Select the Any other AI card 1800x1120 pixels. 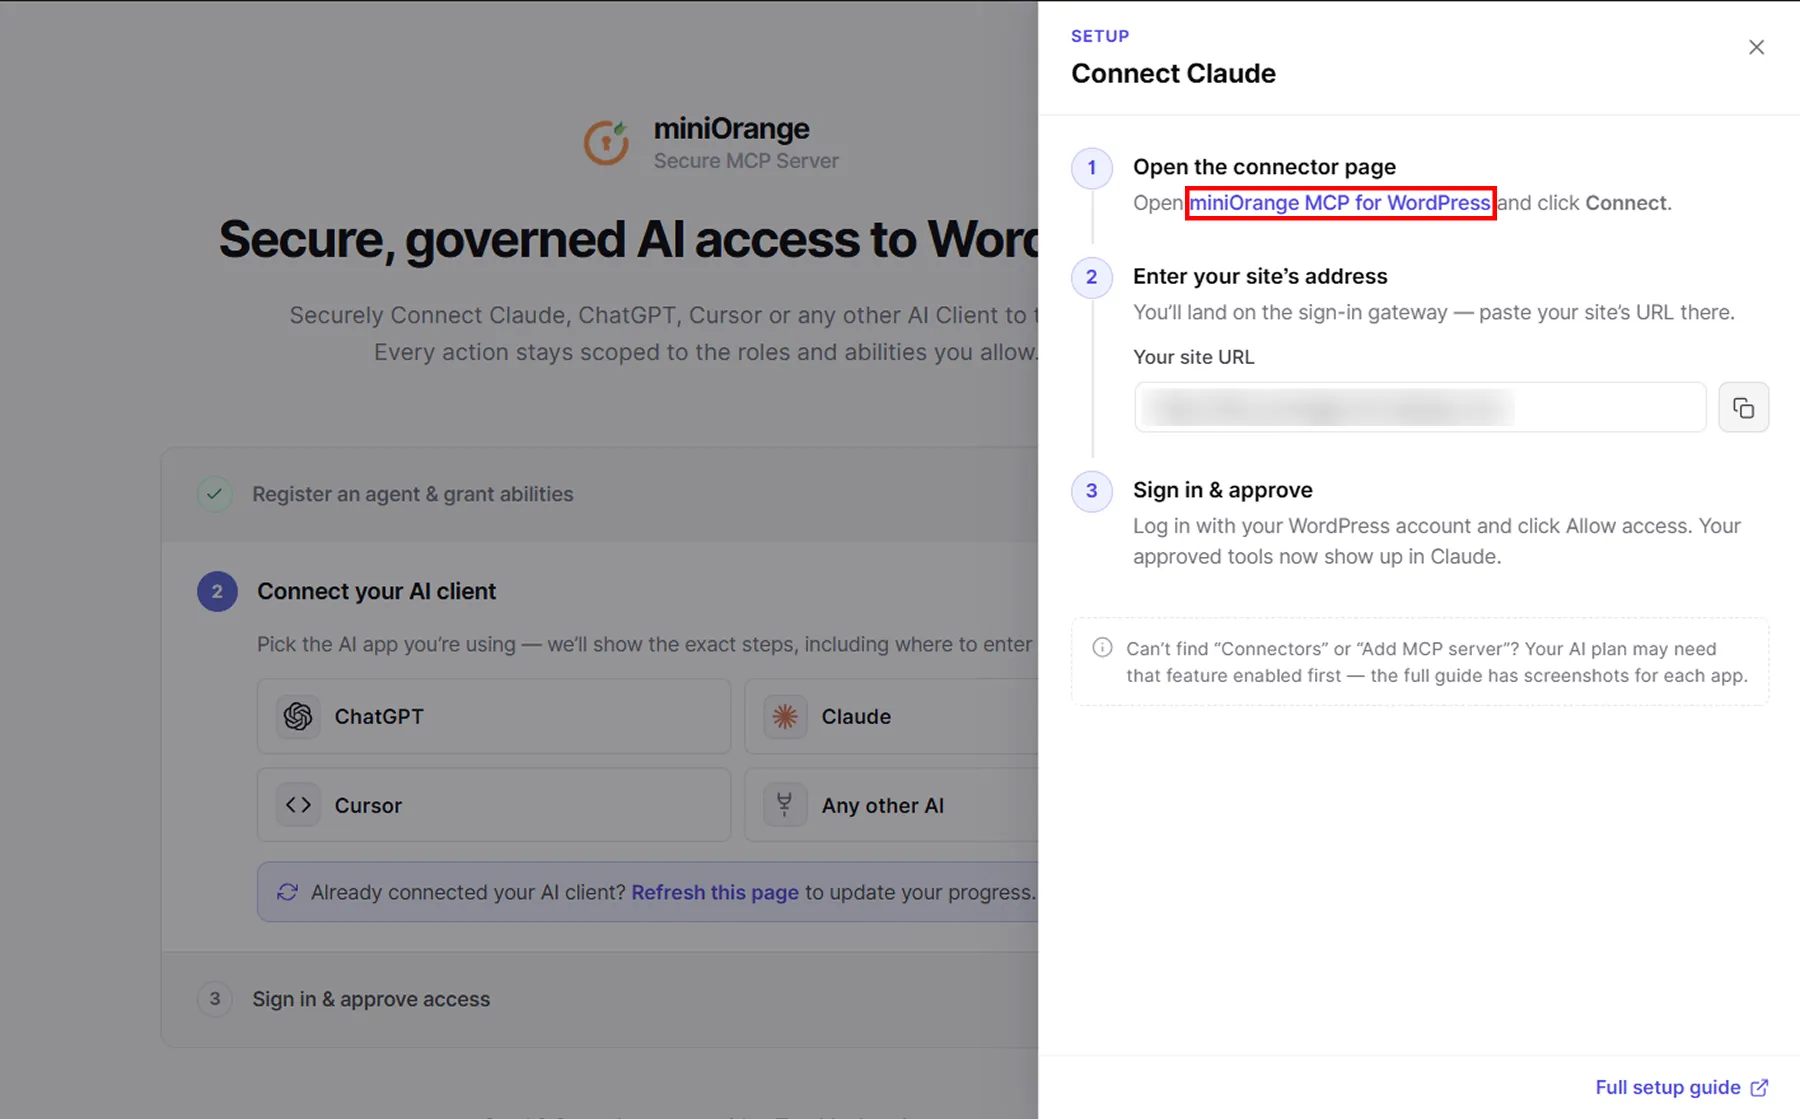[891, 805]
